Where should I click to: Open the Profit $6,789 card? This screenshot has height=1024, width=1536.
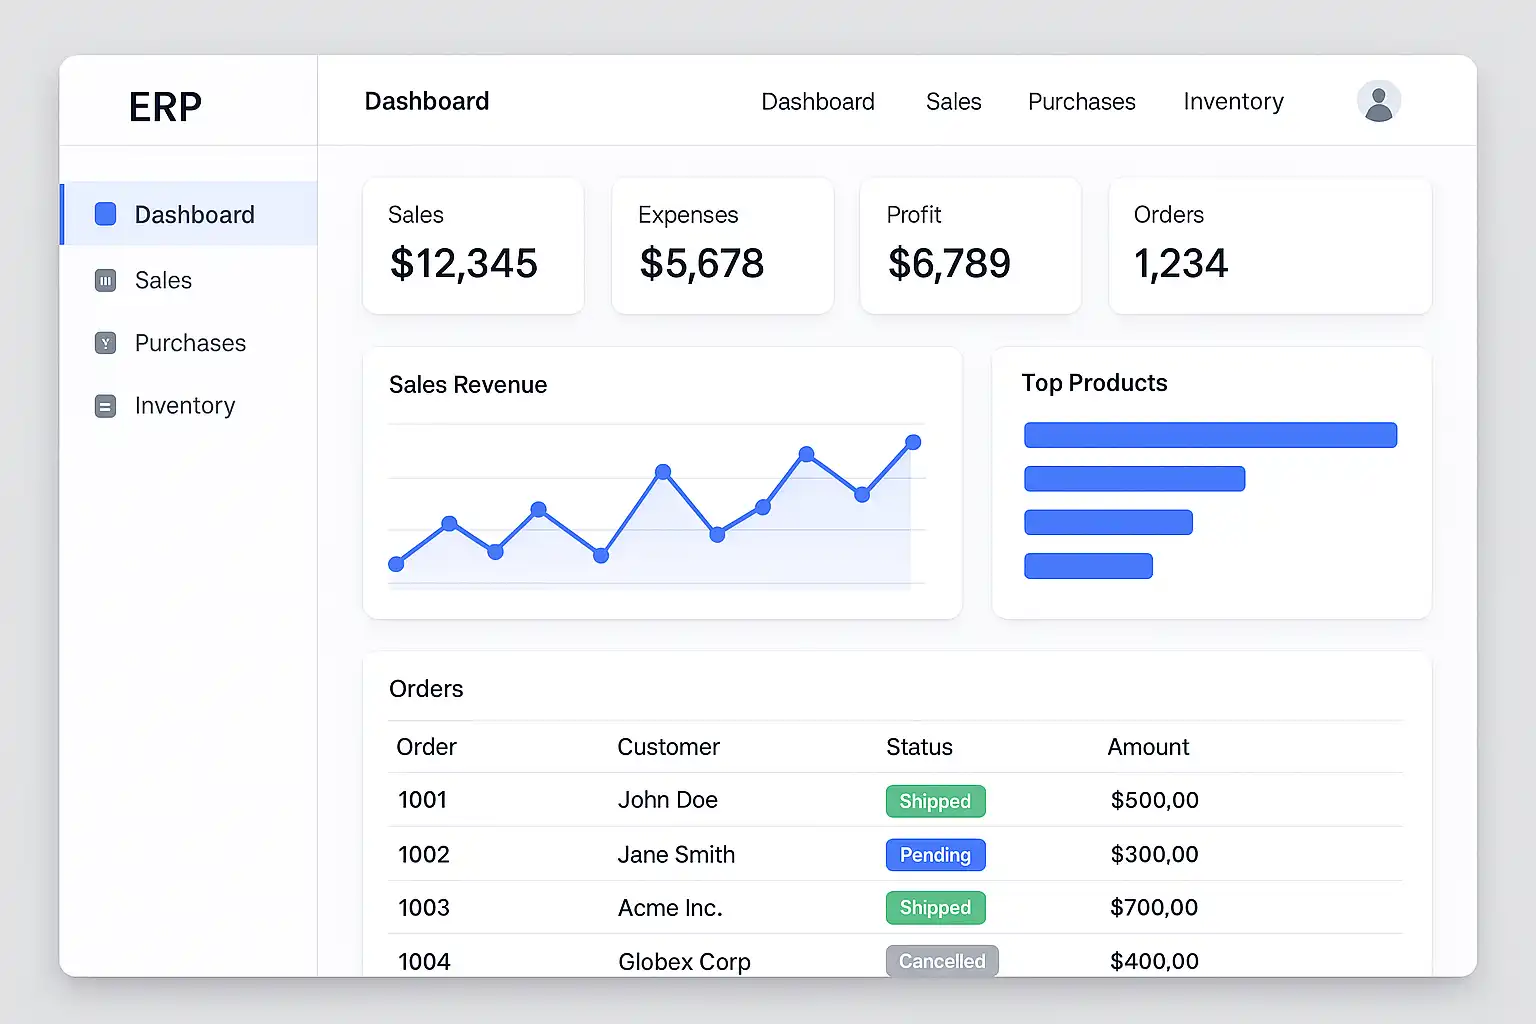970,246
